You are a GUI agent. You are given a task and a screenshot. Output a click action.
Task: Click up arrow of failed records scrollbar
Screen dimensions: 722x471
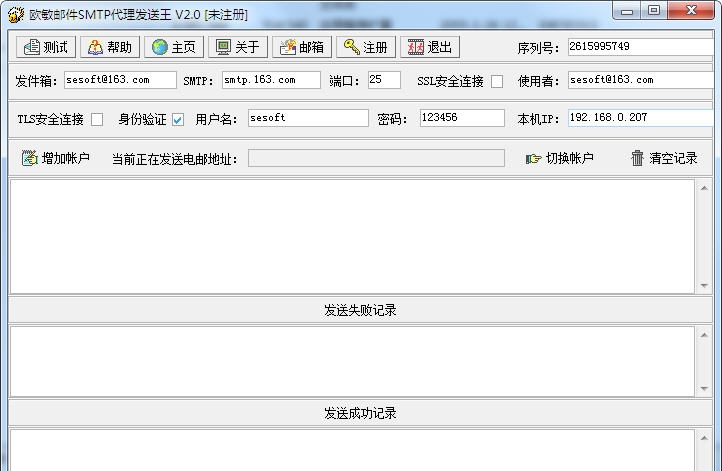[x=704, y=335]
